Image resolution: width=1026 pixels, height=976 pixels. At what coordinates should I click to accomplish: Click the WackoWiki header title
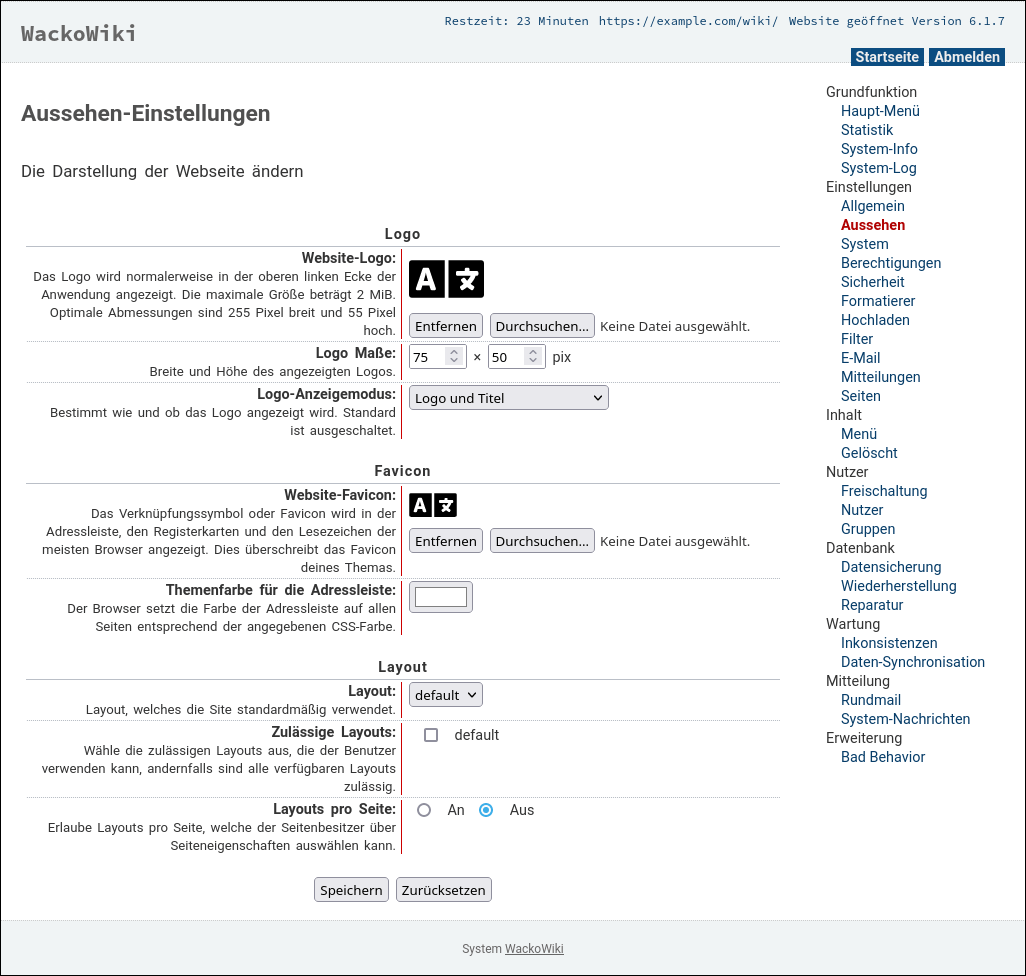click(79, 33)
